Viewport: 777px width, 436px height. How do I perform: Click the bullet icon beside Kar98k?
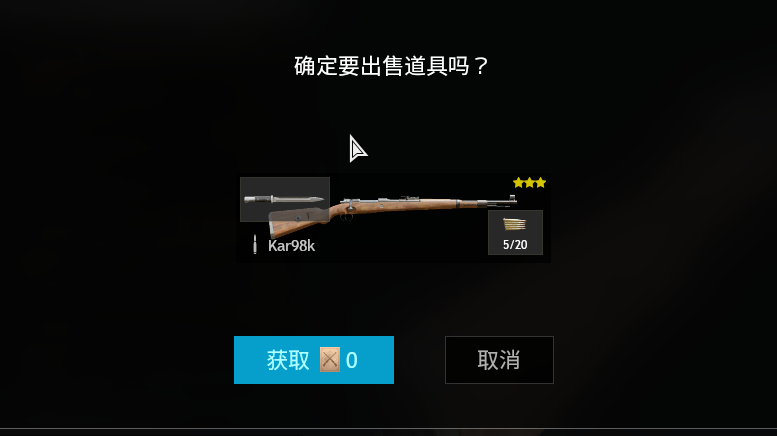coord(255,244)
